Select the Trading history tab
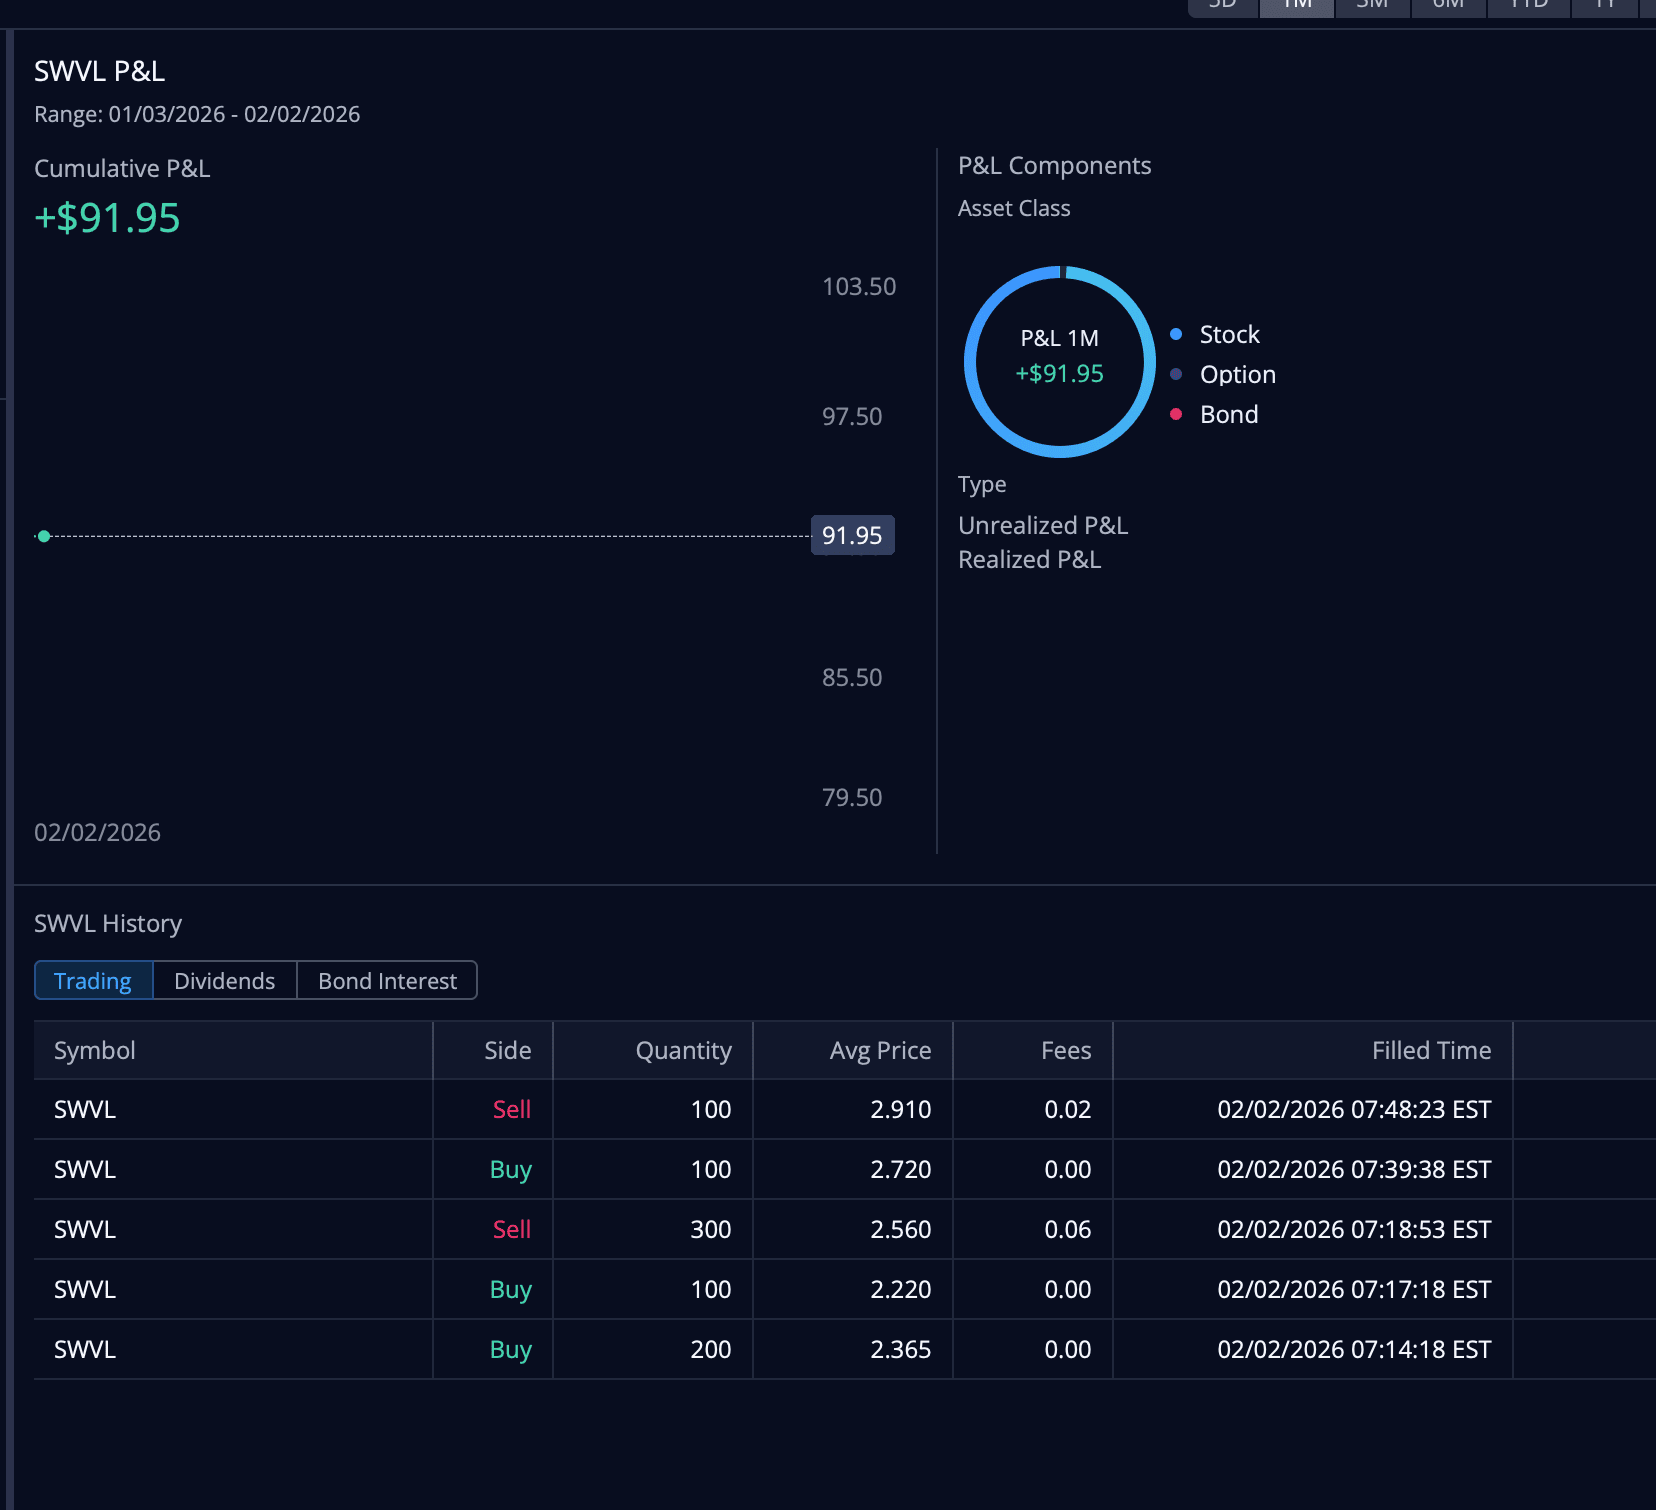 (93, 981)
